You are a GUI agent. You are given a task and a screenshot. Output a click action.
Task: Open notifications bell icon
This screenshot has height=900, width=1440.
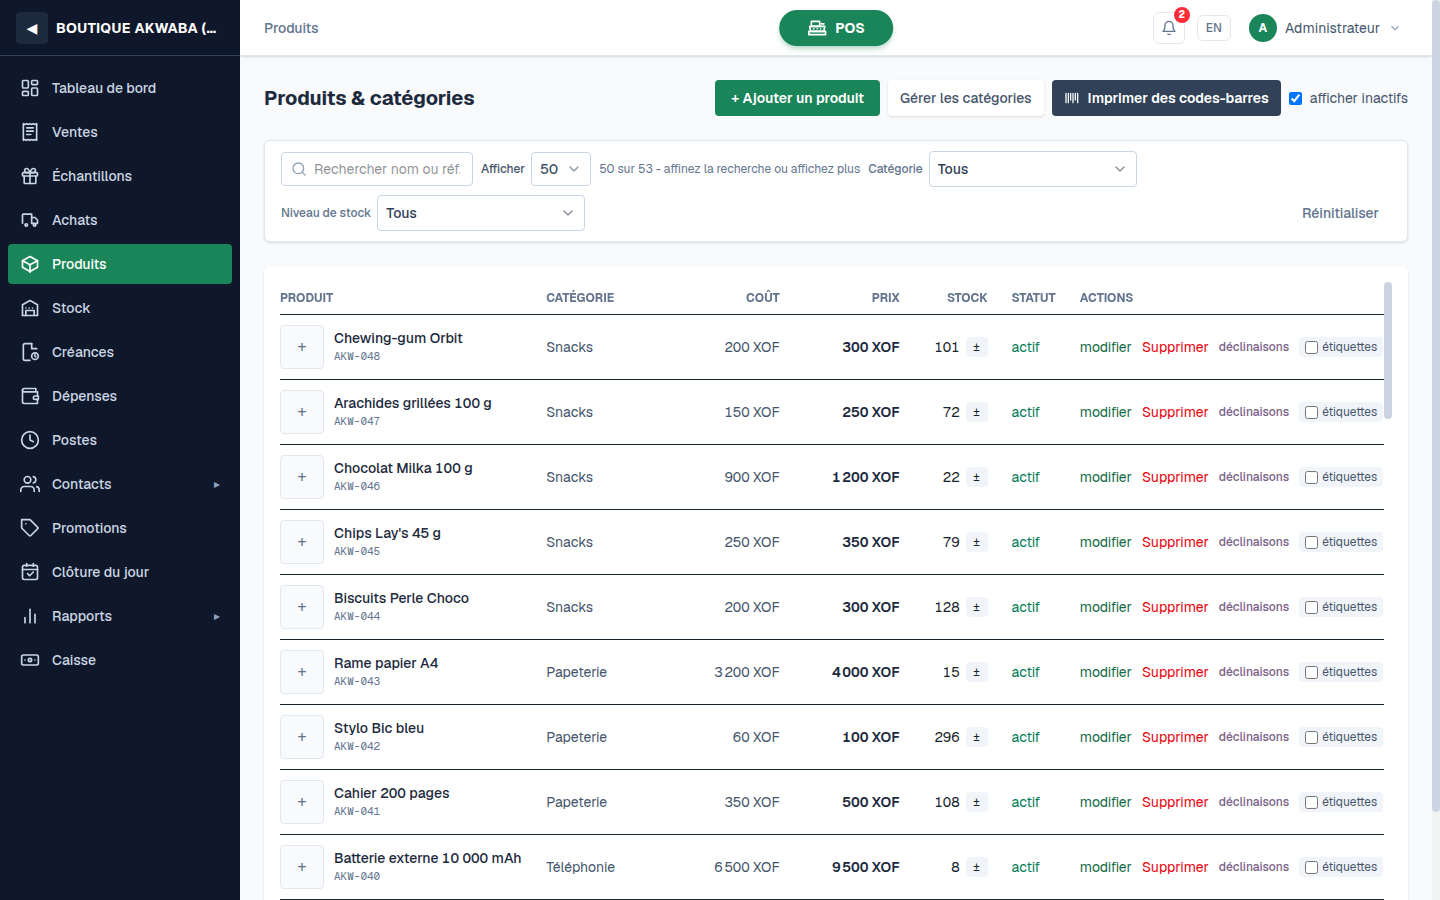click(x=1169, y=28)
